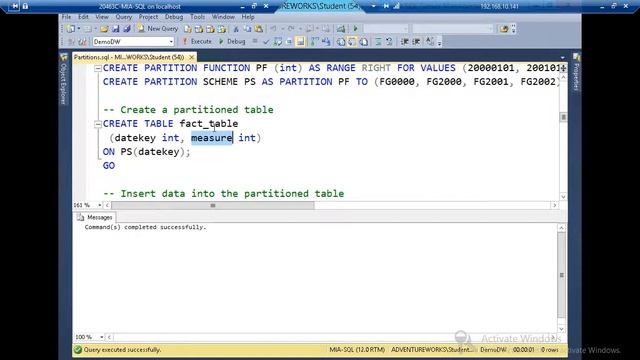
Task: Click the green Start arrow in the top toolbar
Action: click(x=356, y=29)
